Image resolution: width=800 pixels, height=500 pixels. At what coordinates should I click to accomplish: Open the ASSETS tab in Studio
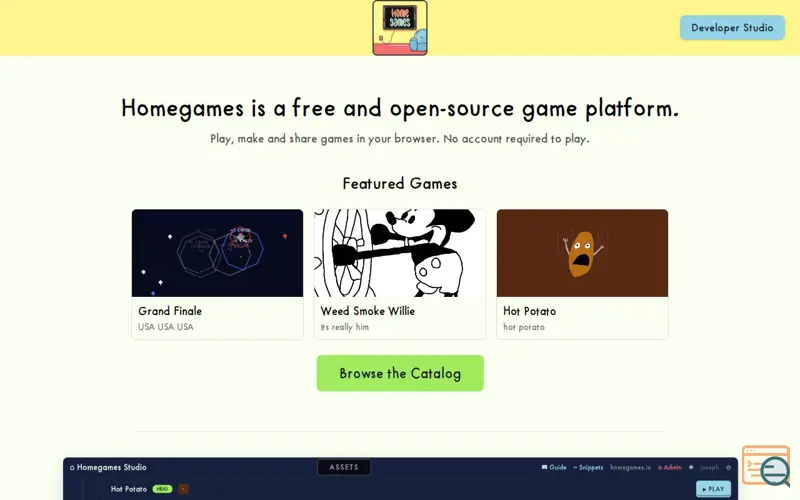coord(344,467)
